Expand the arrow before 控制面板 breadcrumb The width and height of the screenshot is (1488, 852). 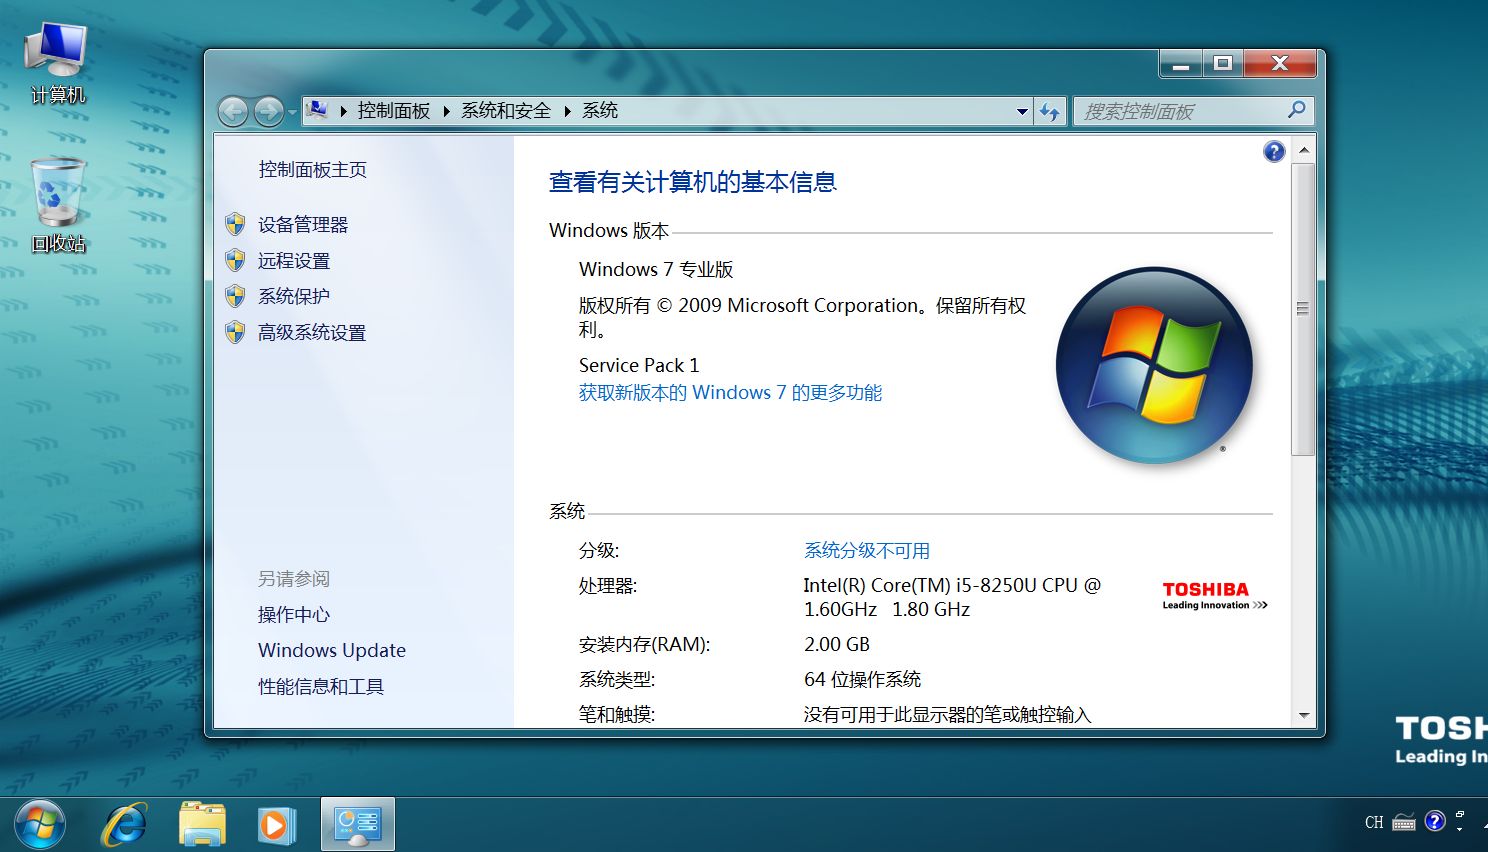tap(343, 111)
